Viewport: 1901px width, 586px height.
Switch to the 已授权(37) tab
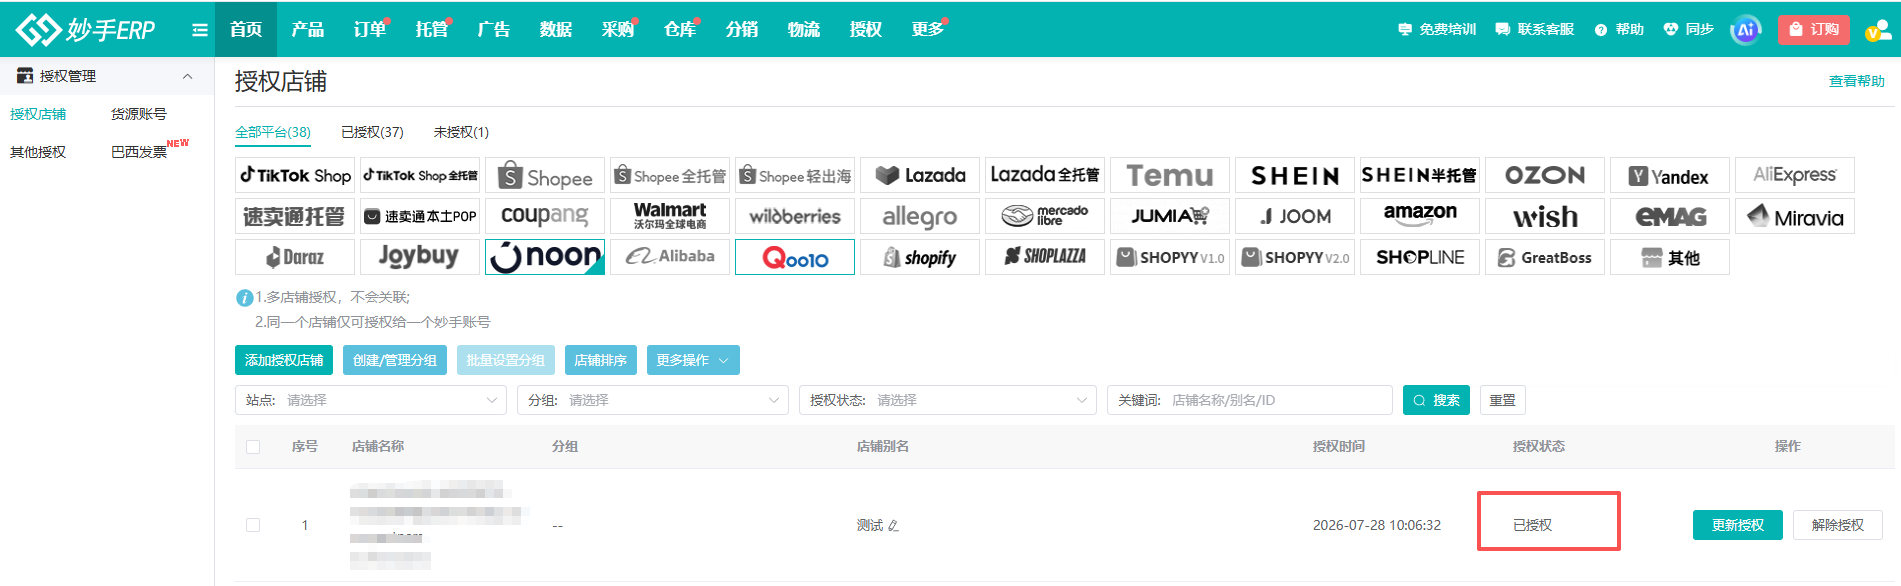[x=372, y=132]
